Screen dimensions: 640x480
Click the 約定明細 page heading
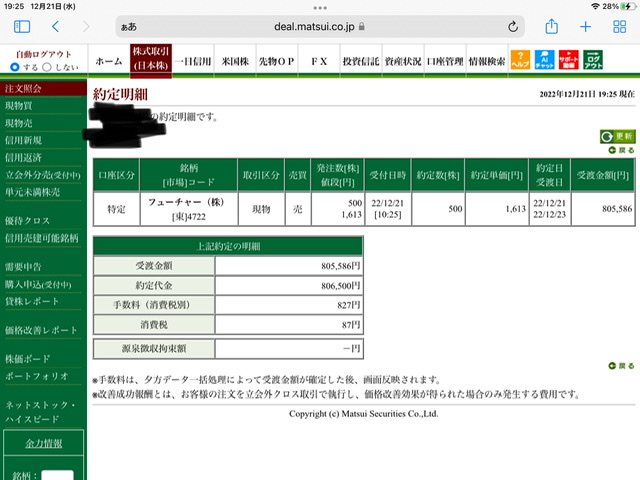coord(120,94)
